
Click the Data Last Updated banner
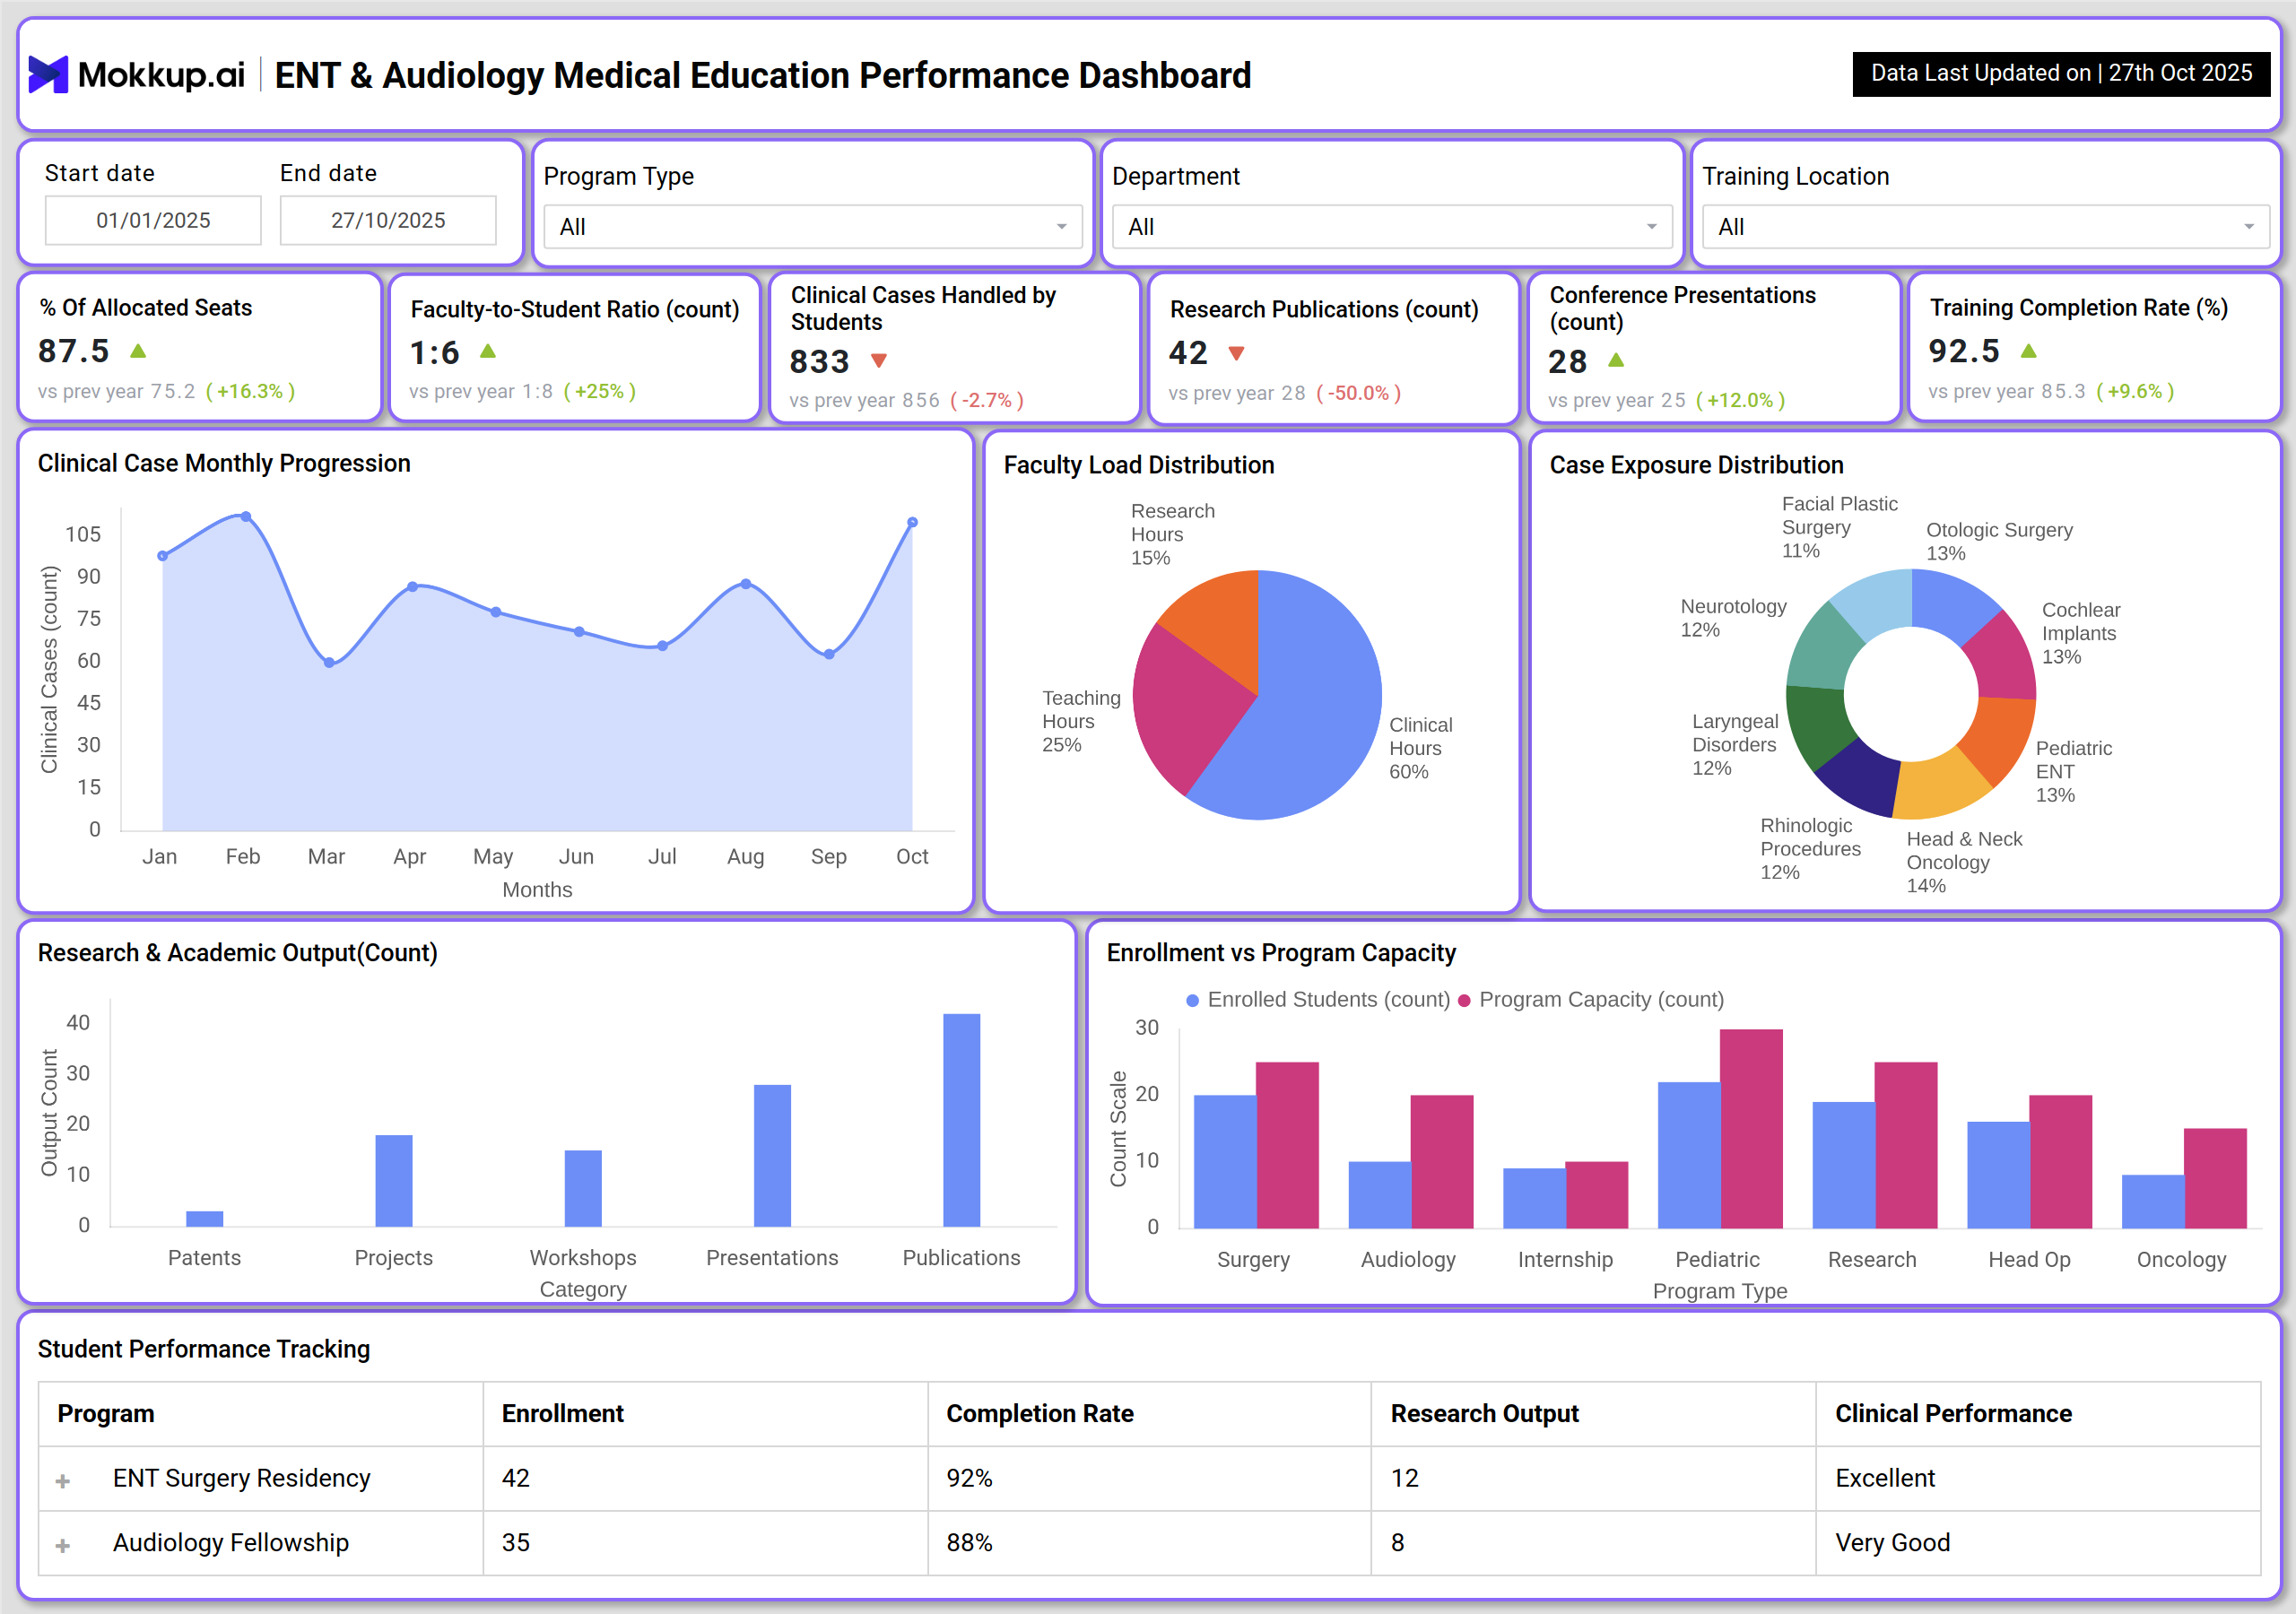2061,73
